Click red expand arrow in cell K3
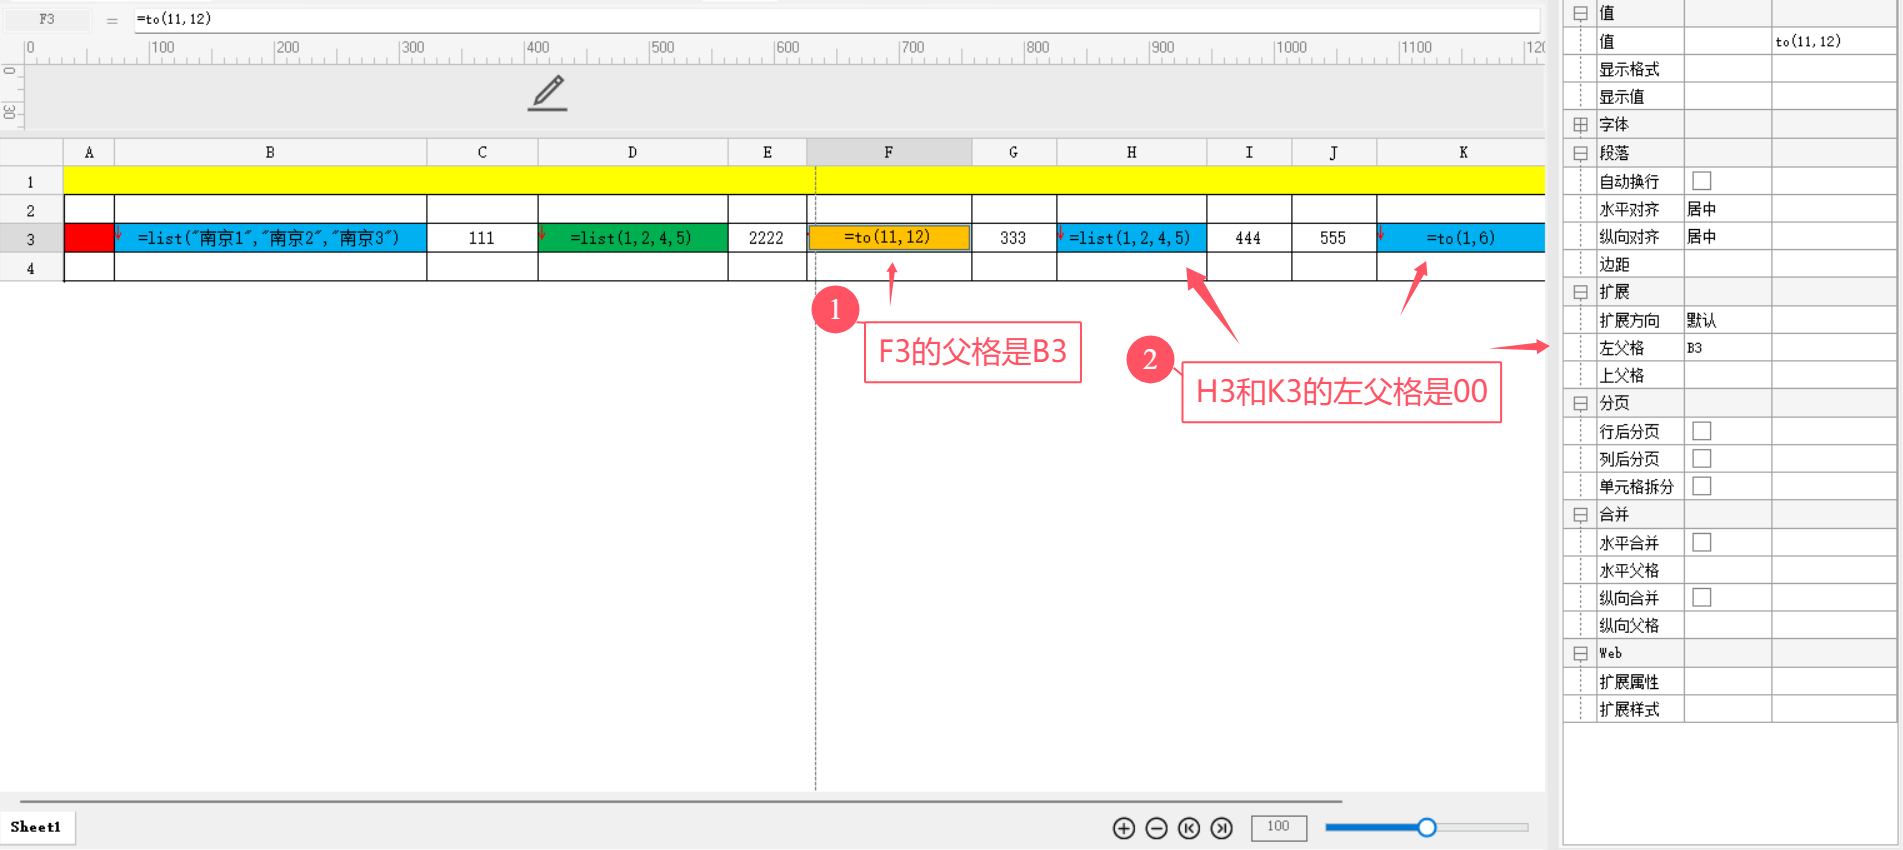The height and width of the screenshot is (850, 1903). [1381, 234]
